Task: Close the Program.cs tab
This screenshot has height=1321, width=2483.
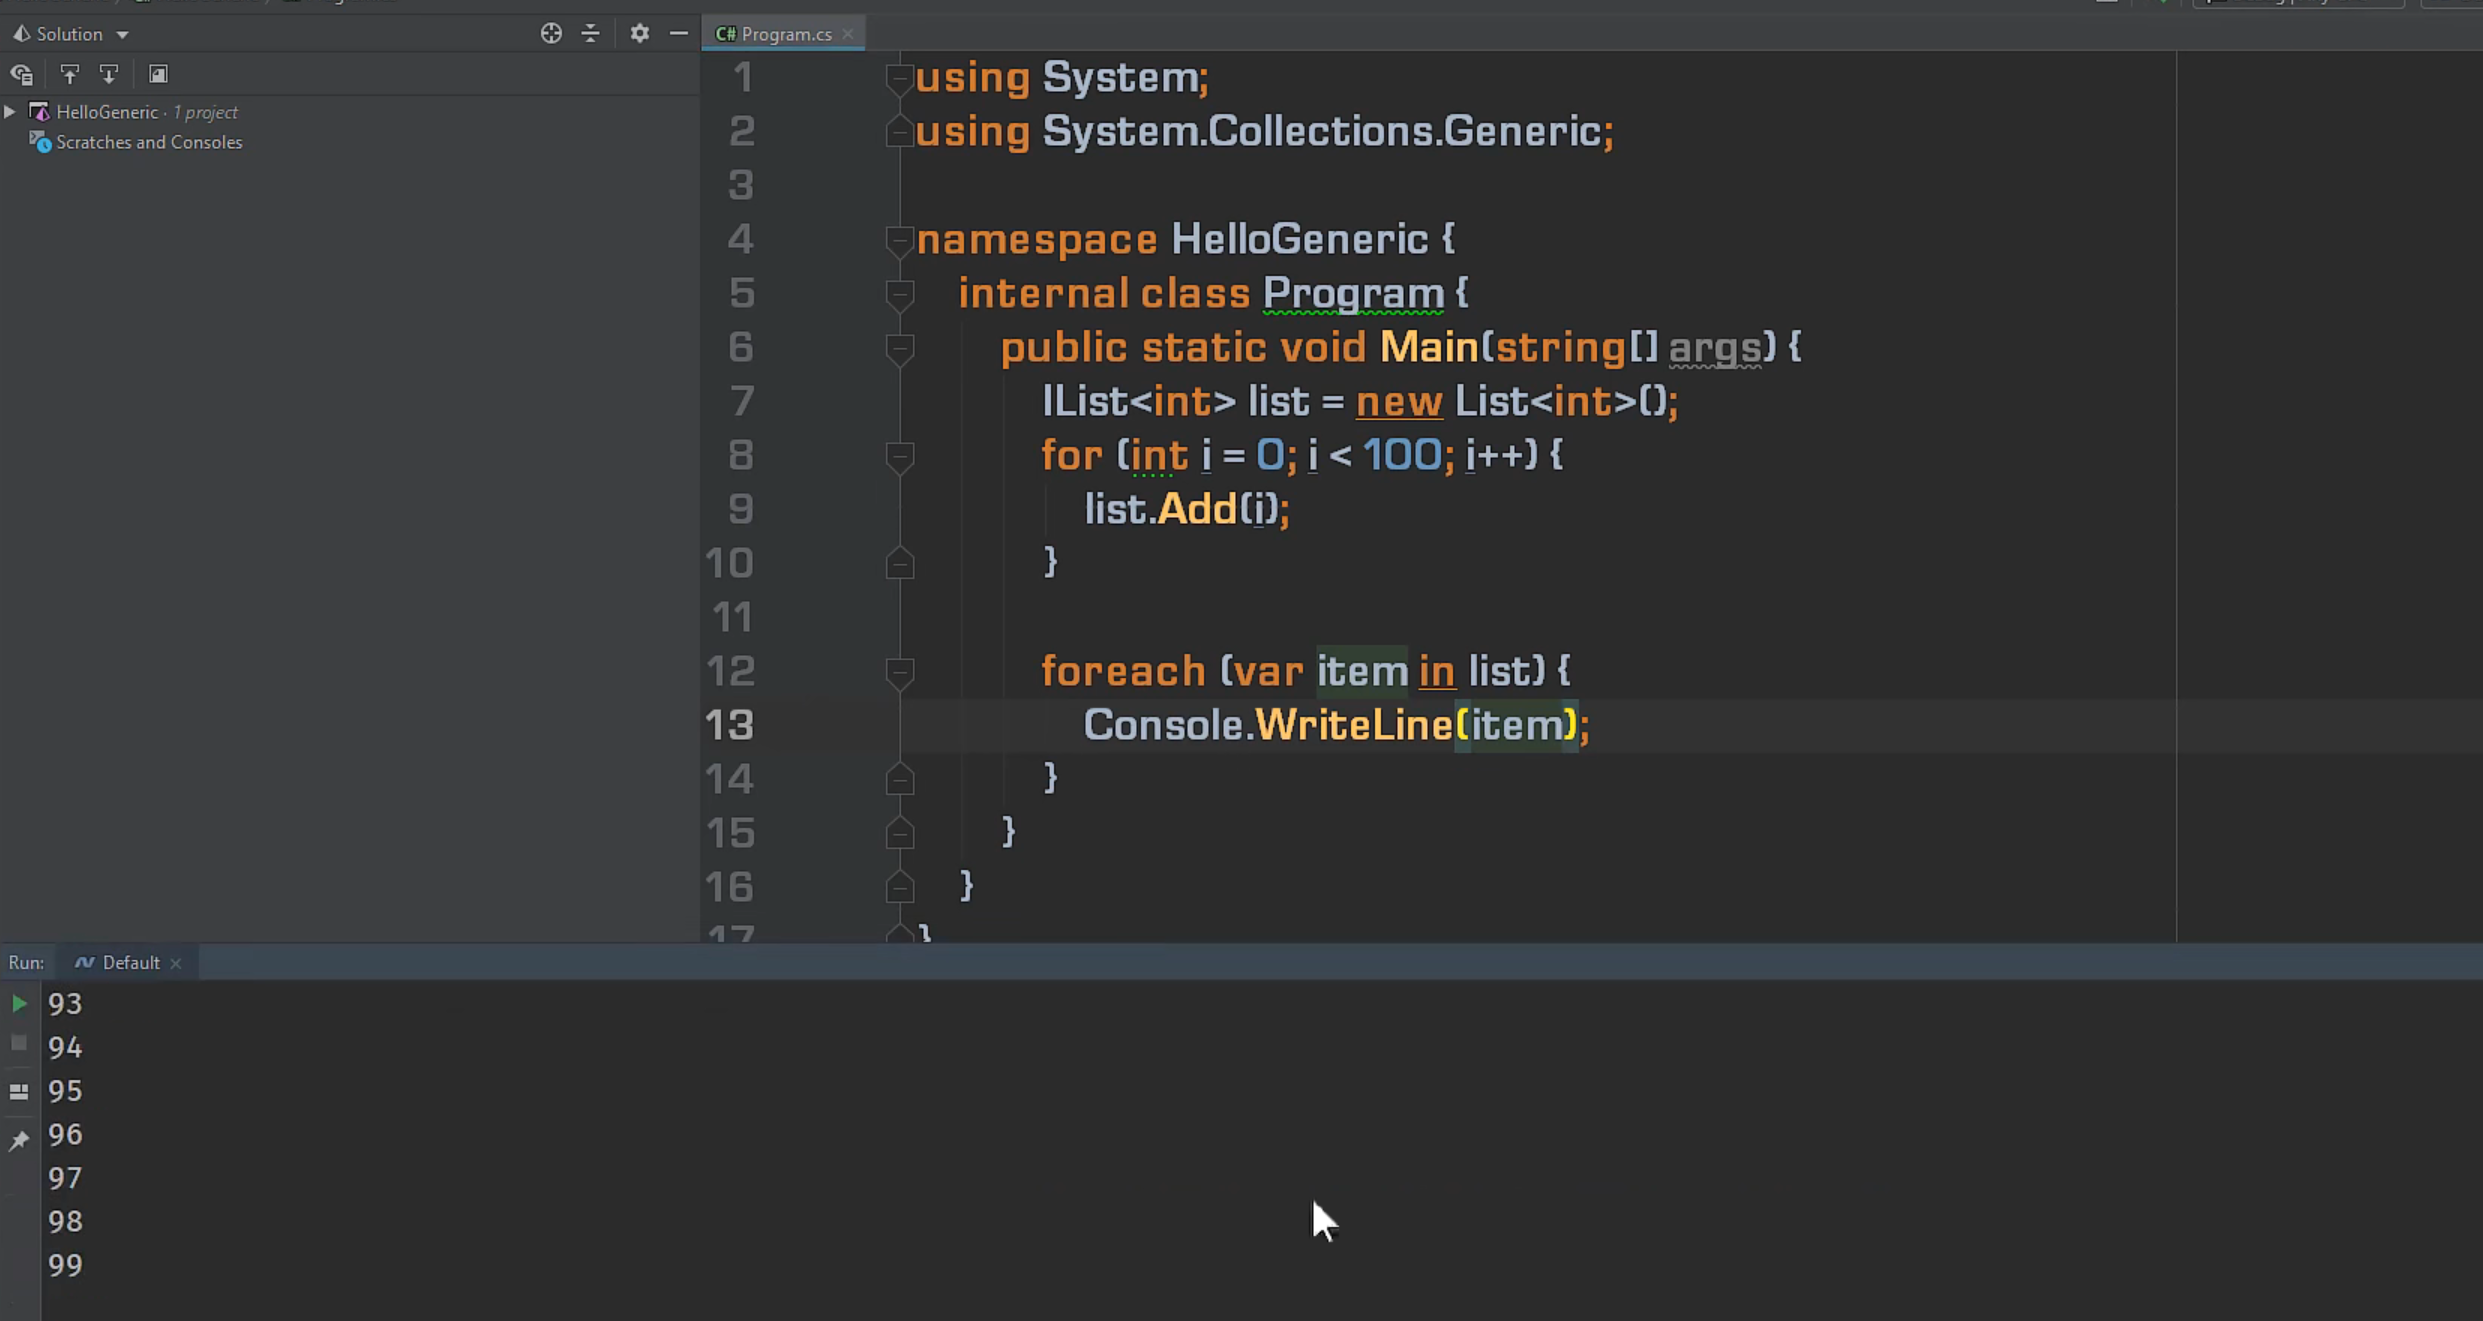Action: pyautogui.click(x=848, y=34)
